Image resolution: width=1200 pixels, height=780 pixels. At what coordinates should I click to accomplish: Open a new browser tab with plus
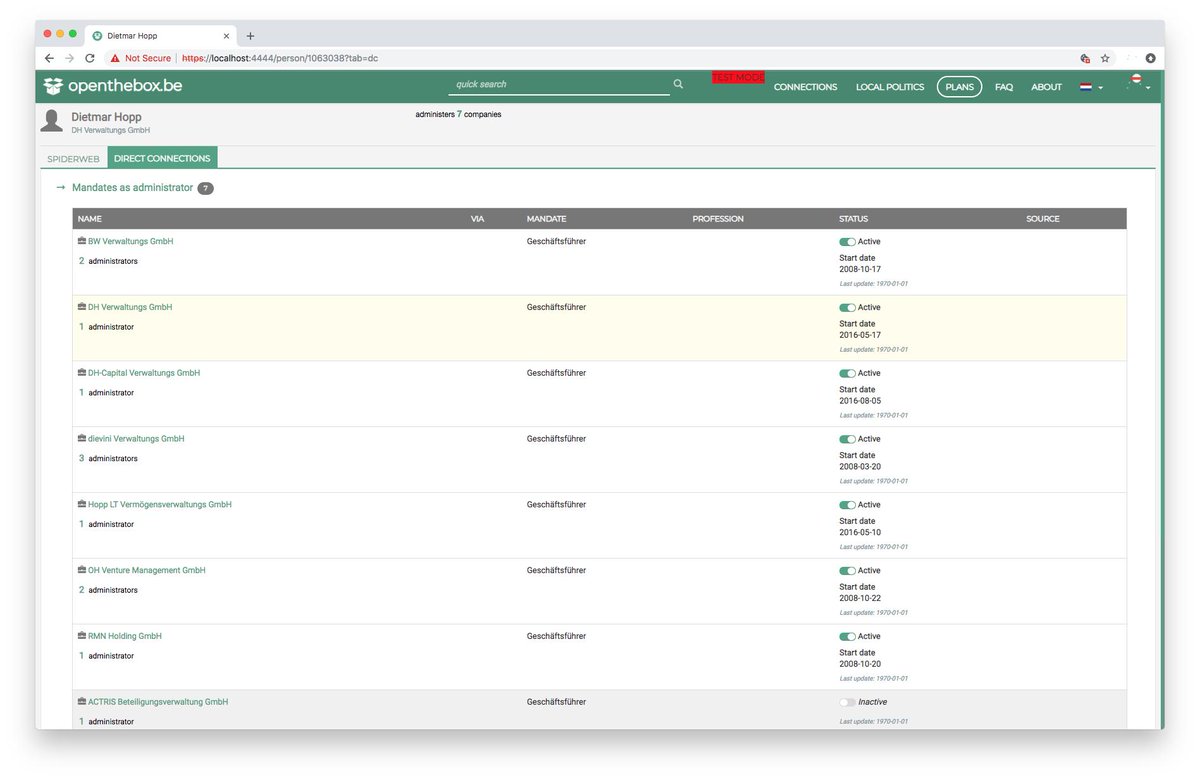tap(250, 36)
